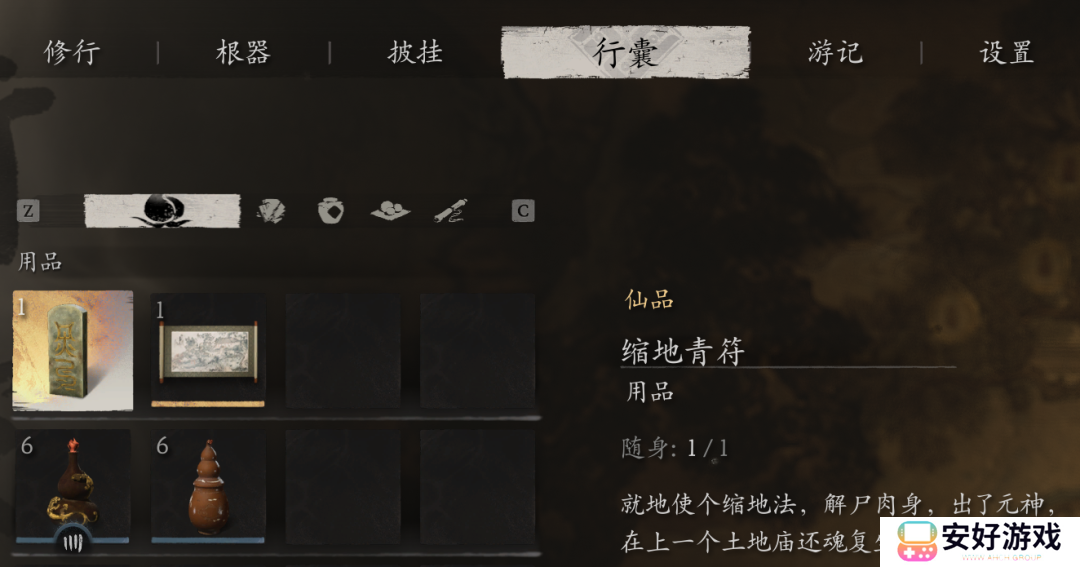Select the 缩地青符 jade talisman item
Image resolution: width=1080 pixels, height=567 pixels.
click(x=73, y=351)
